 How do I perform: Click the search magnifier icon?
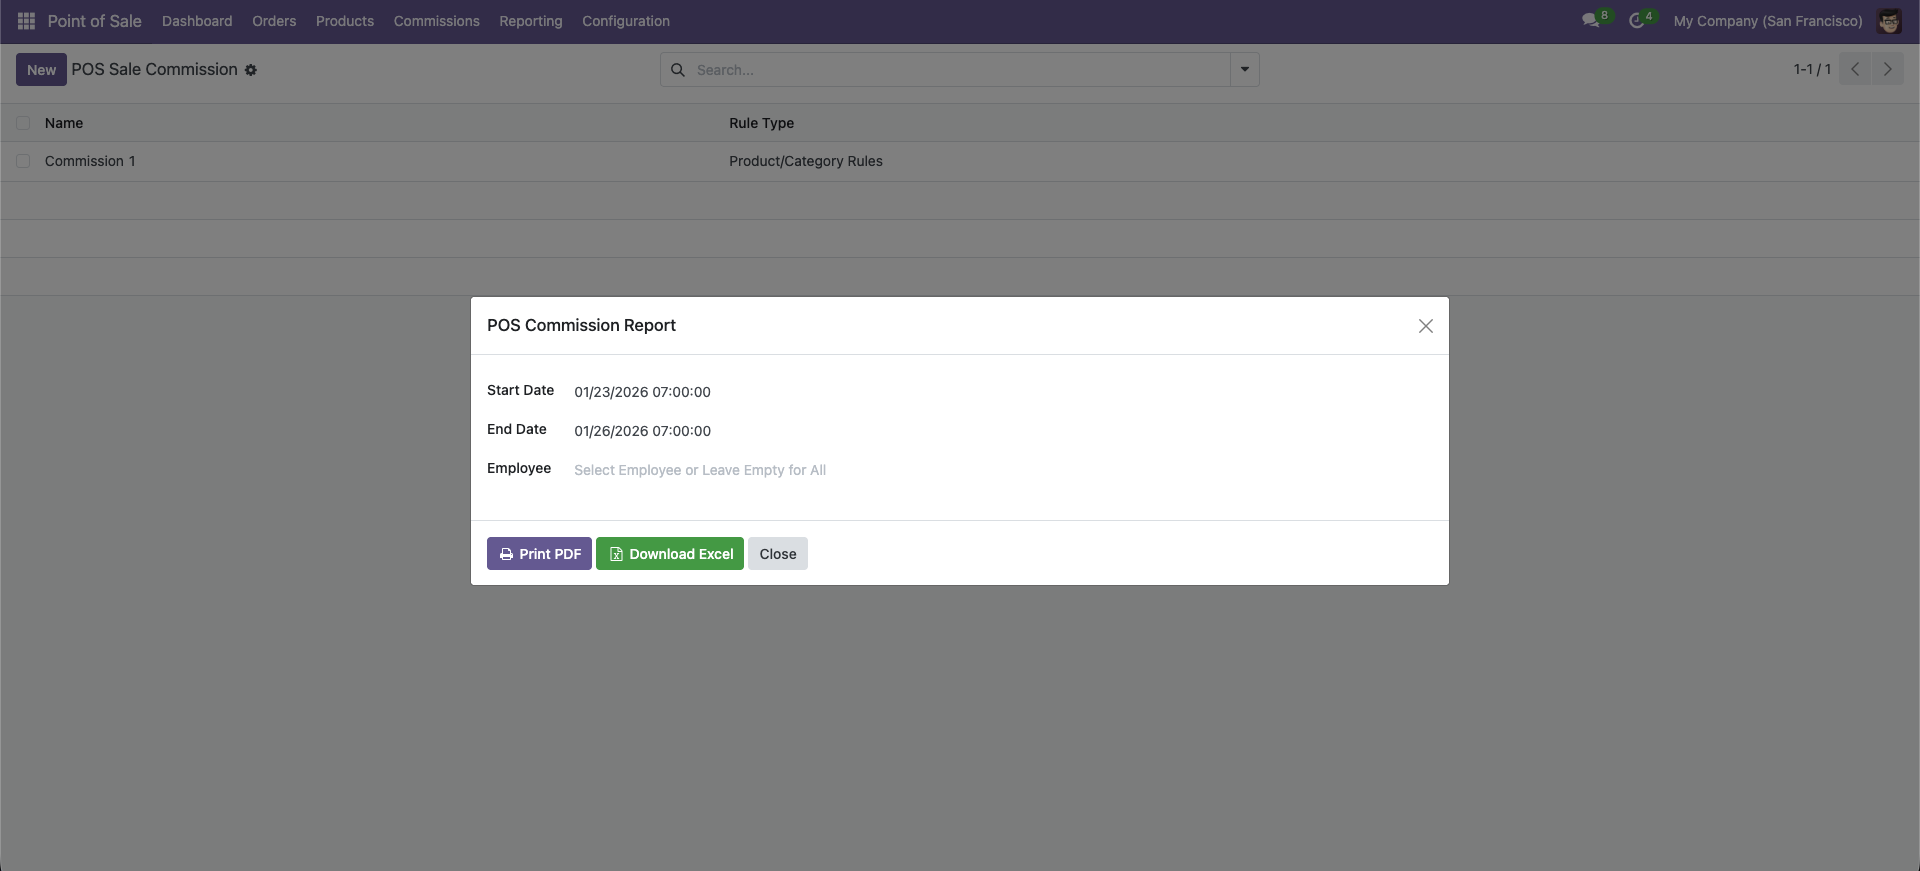(x=678, y=70)
